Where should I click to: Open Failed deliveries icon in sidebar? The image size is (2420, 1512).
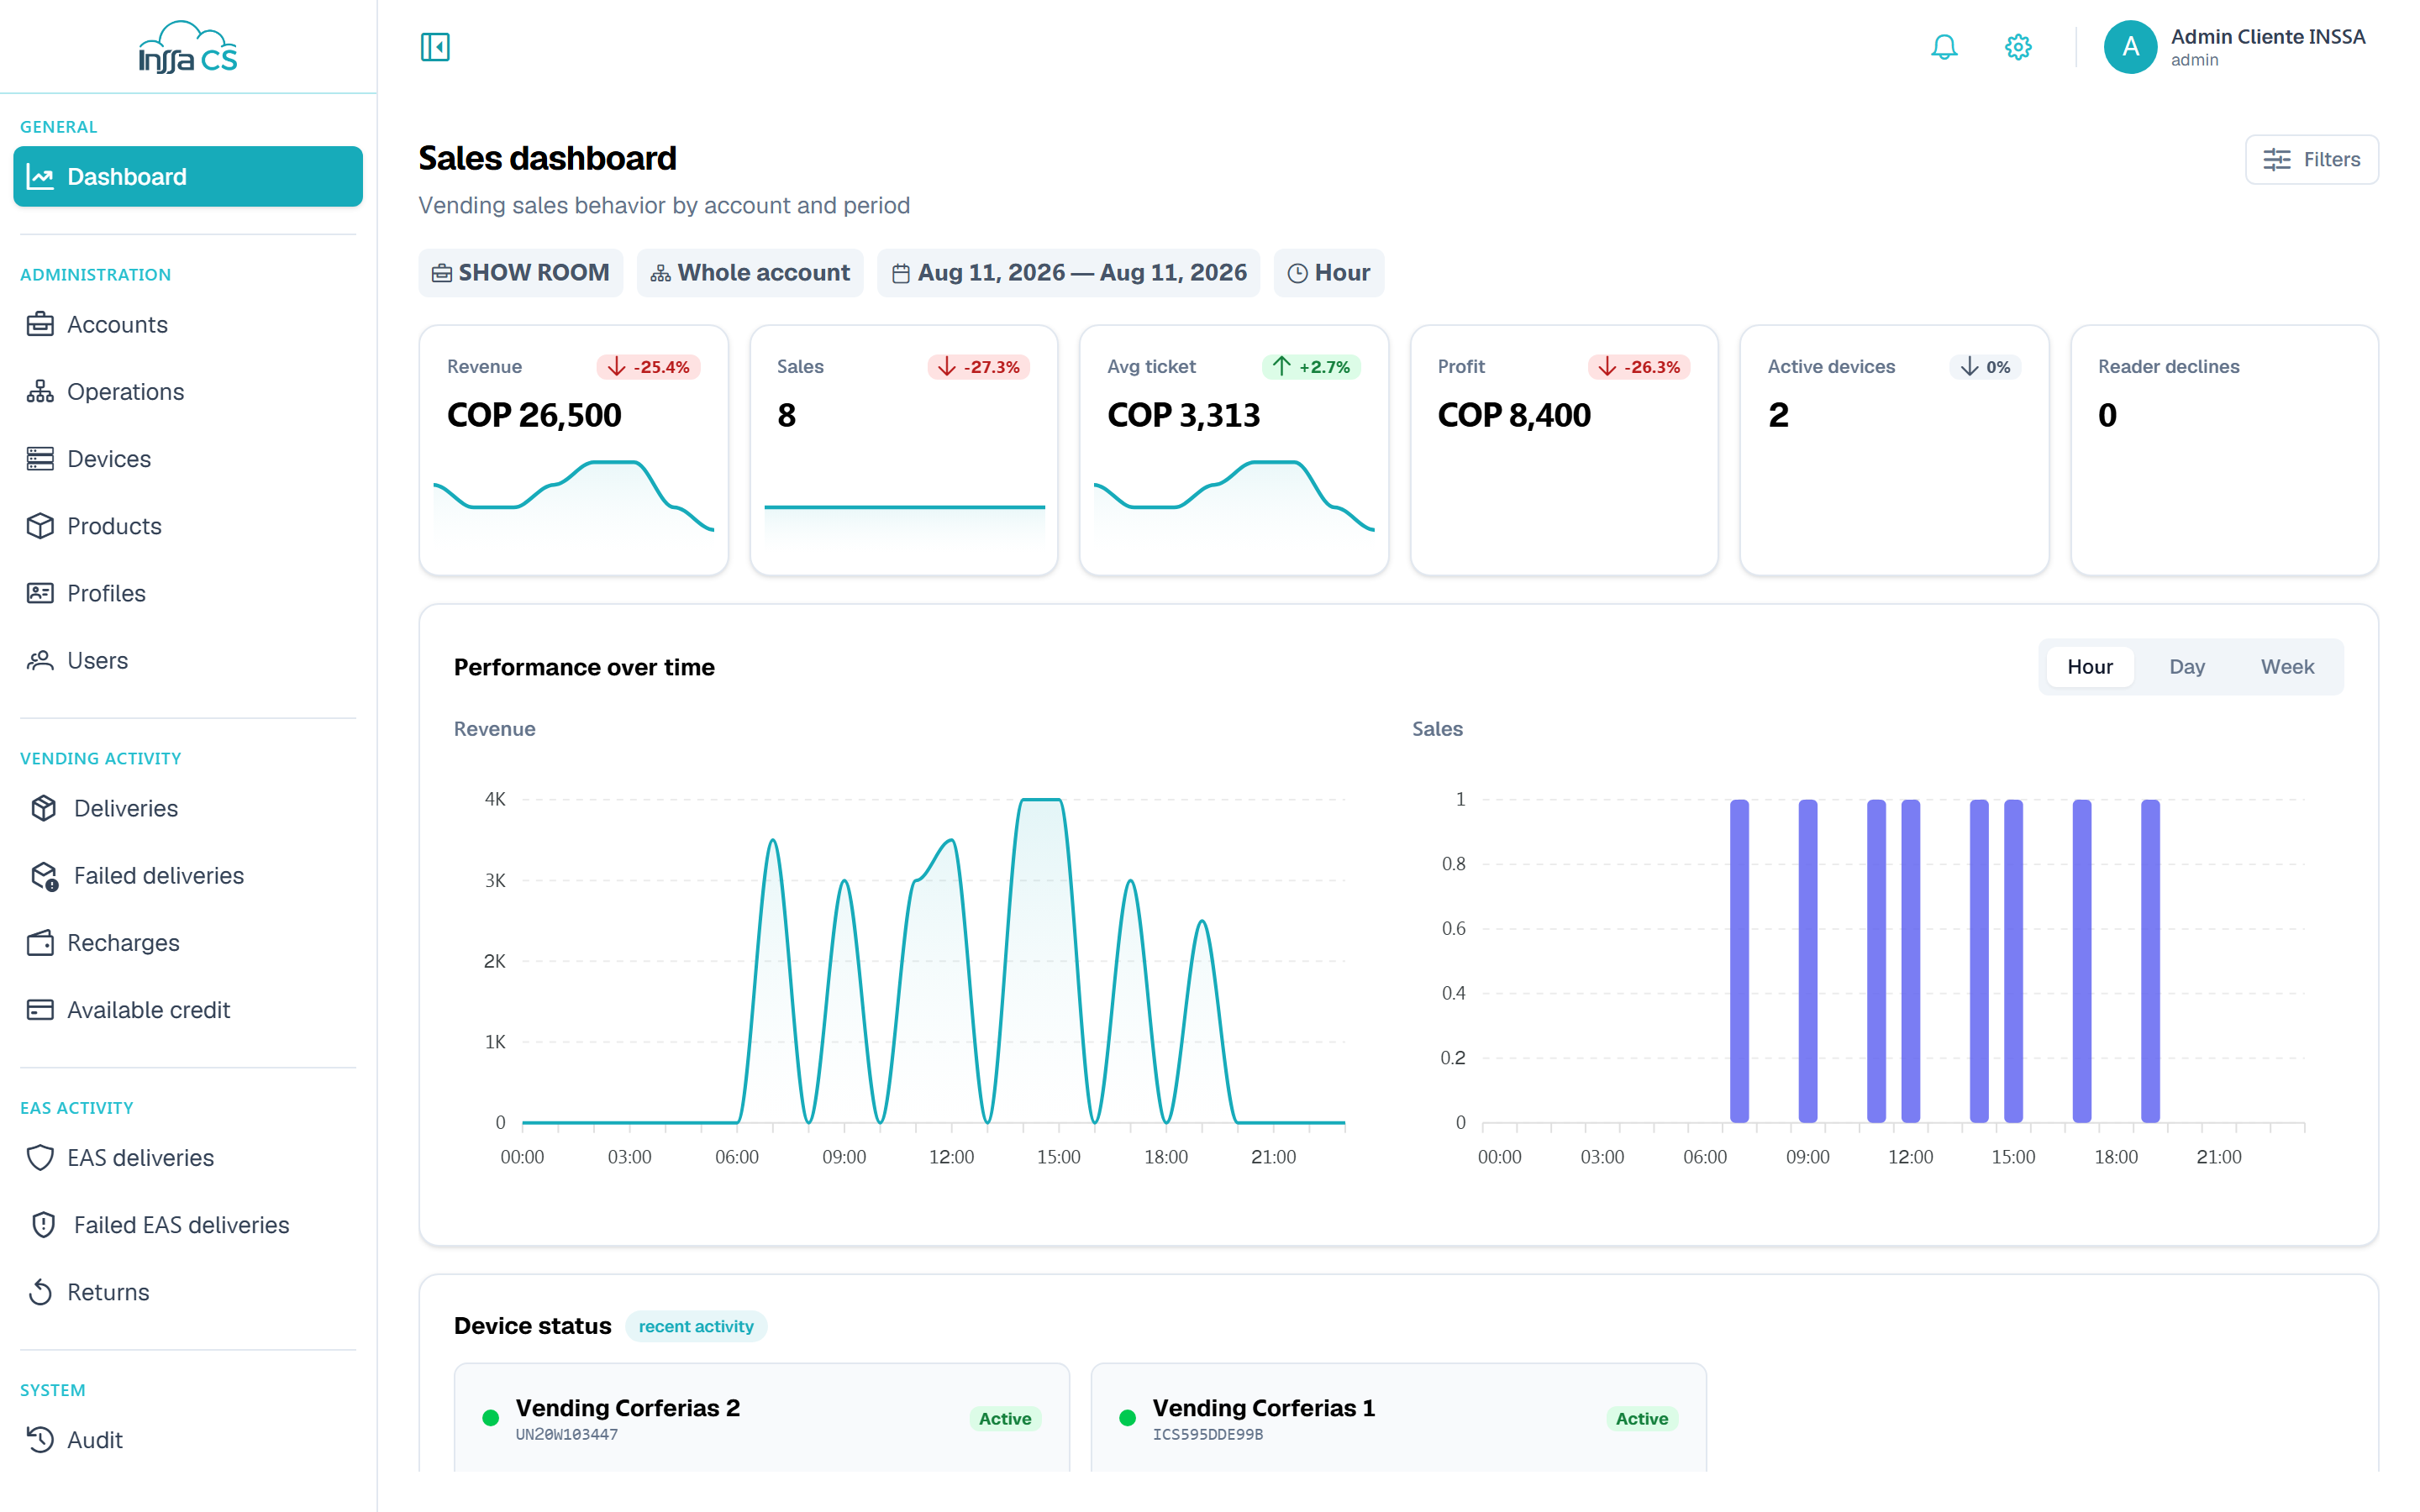44,876
